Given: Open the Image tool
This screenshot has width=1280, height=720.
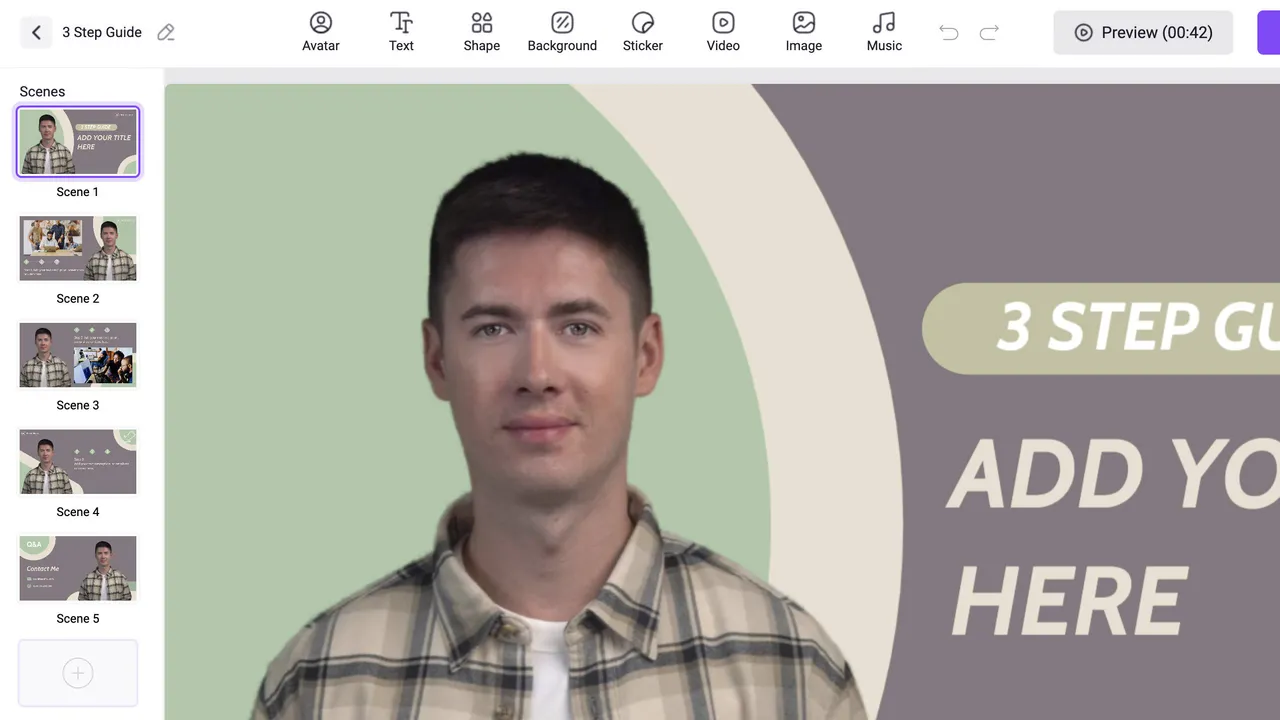Looking at the screenshot, I should point(804,32).
